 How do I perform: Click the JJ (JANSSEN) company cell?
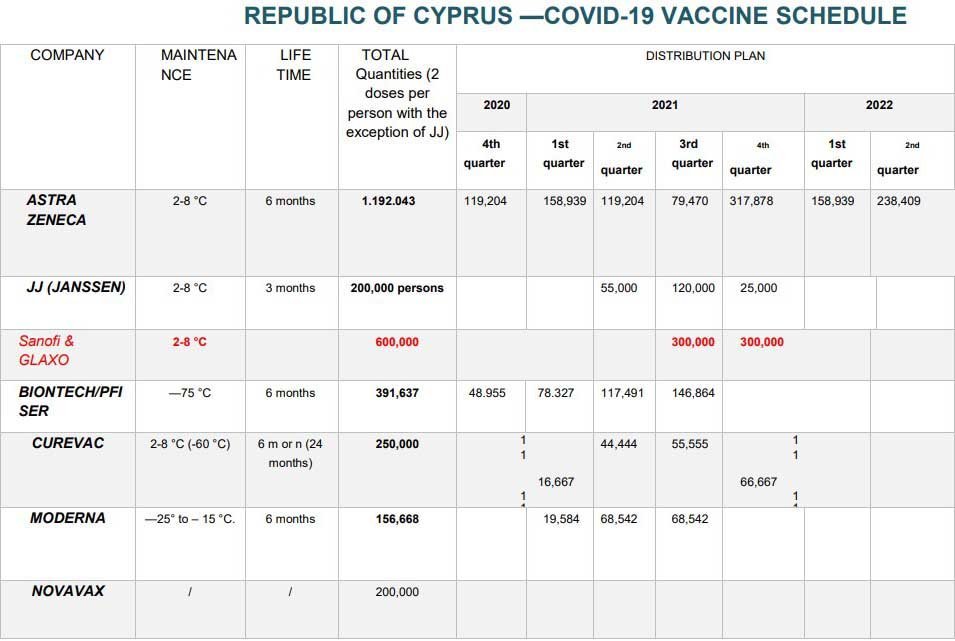tap(76, 287)
